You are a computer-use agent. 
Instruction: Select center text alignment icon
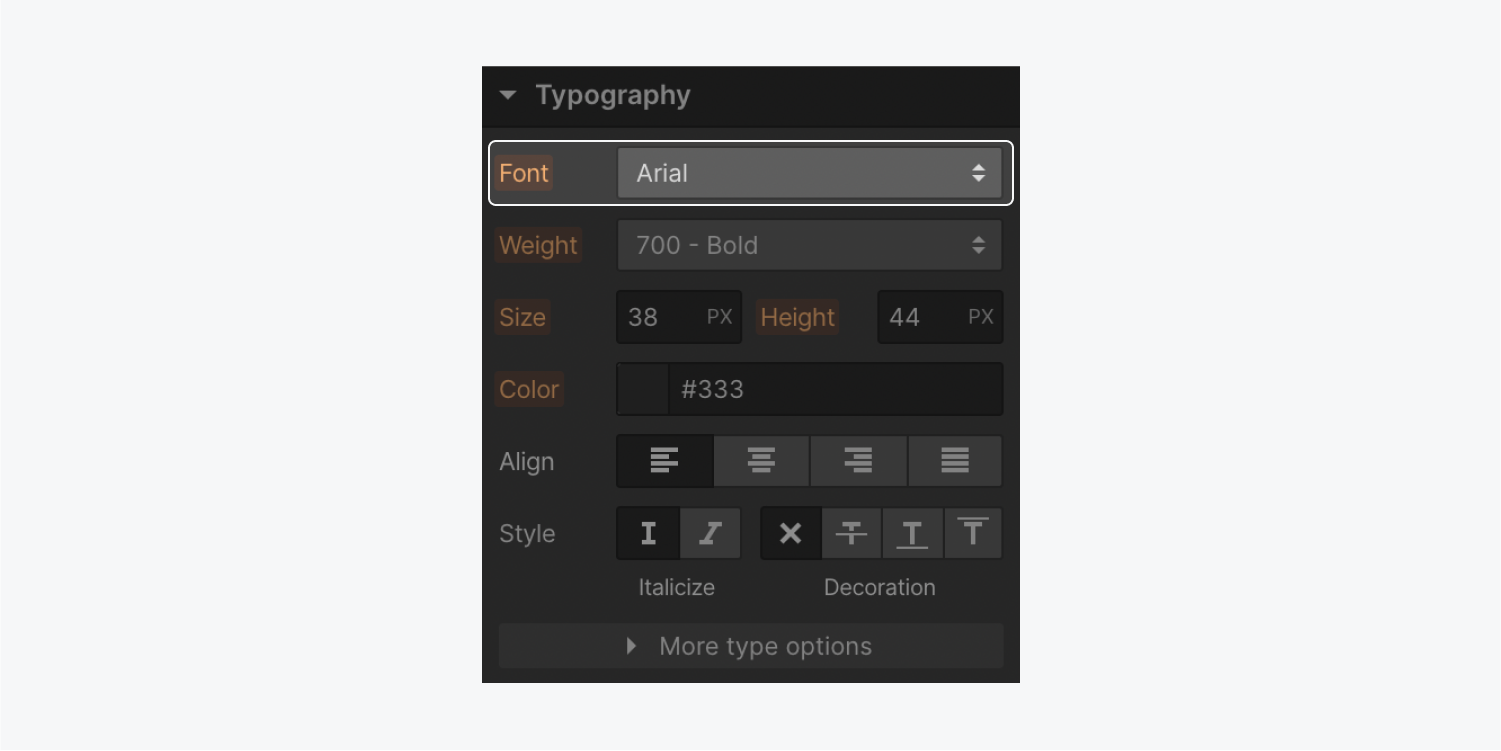(x=761, y=461)
